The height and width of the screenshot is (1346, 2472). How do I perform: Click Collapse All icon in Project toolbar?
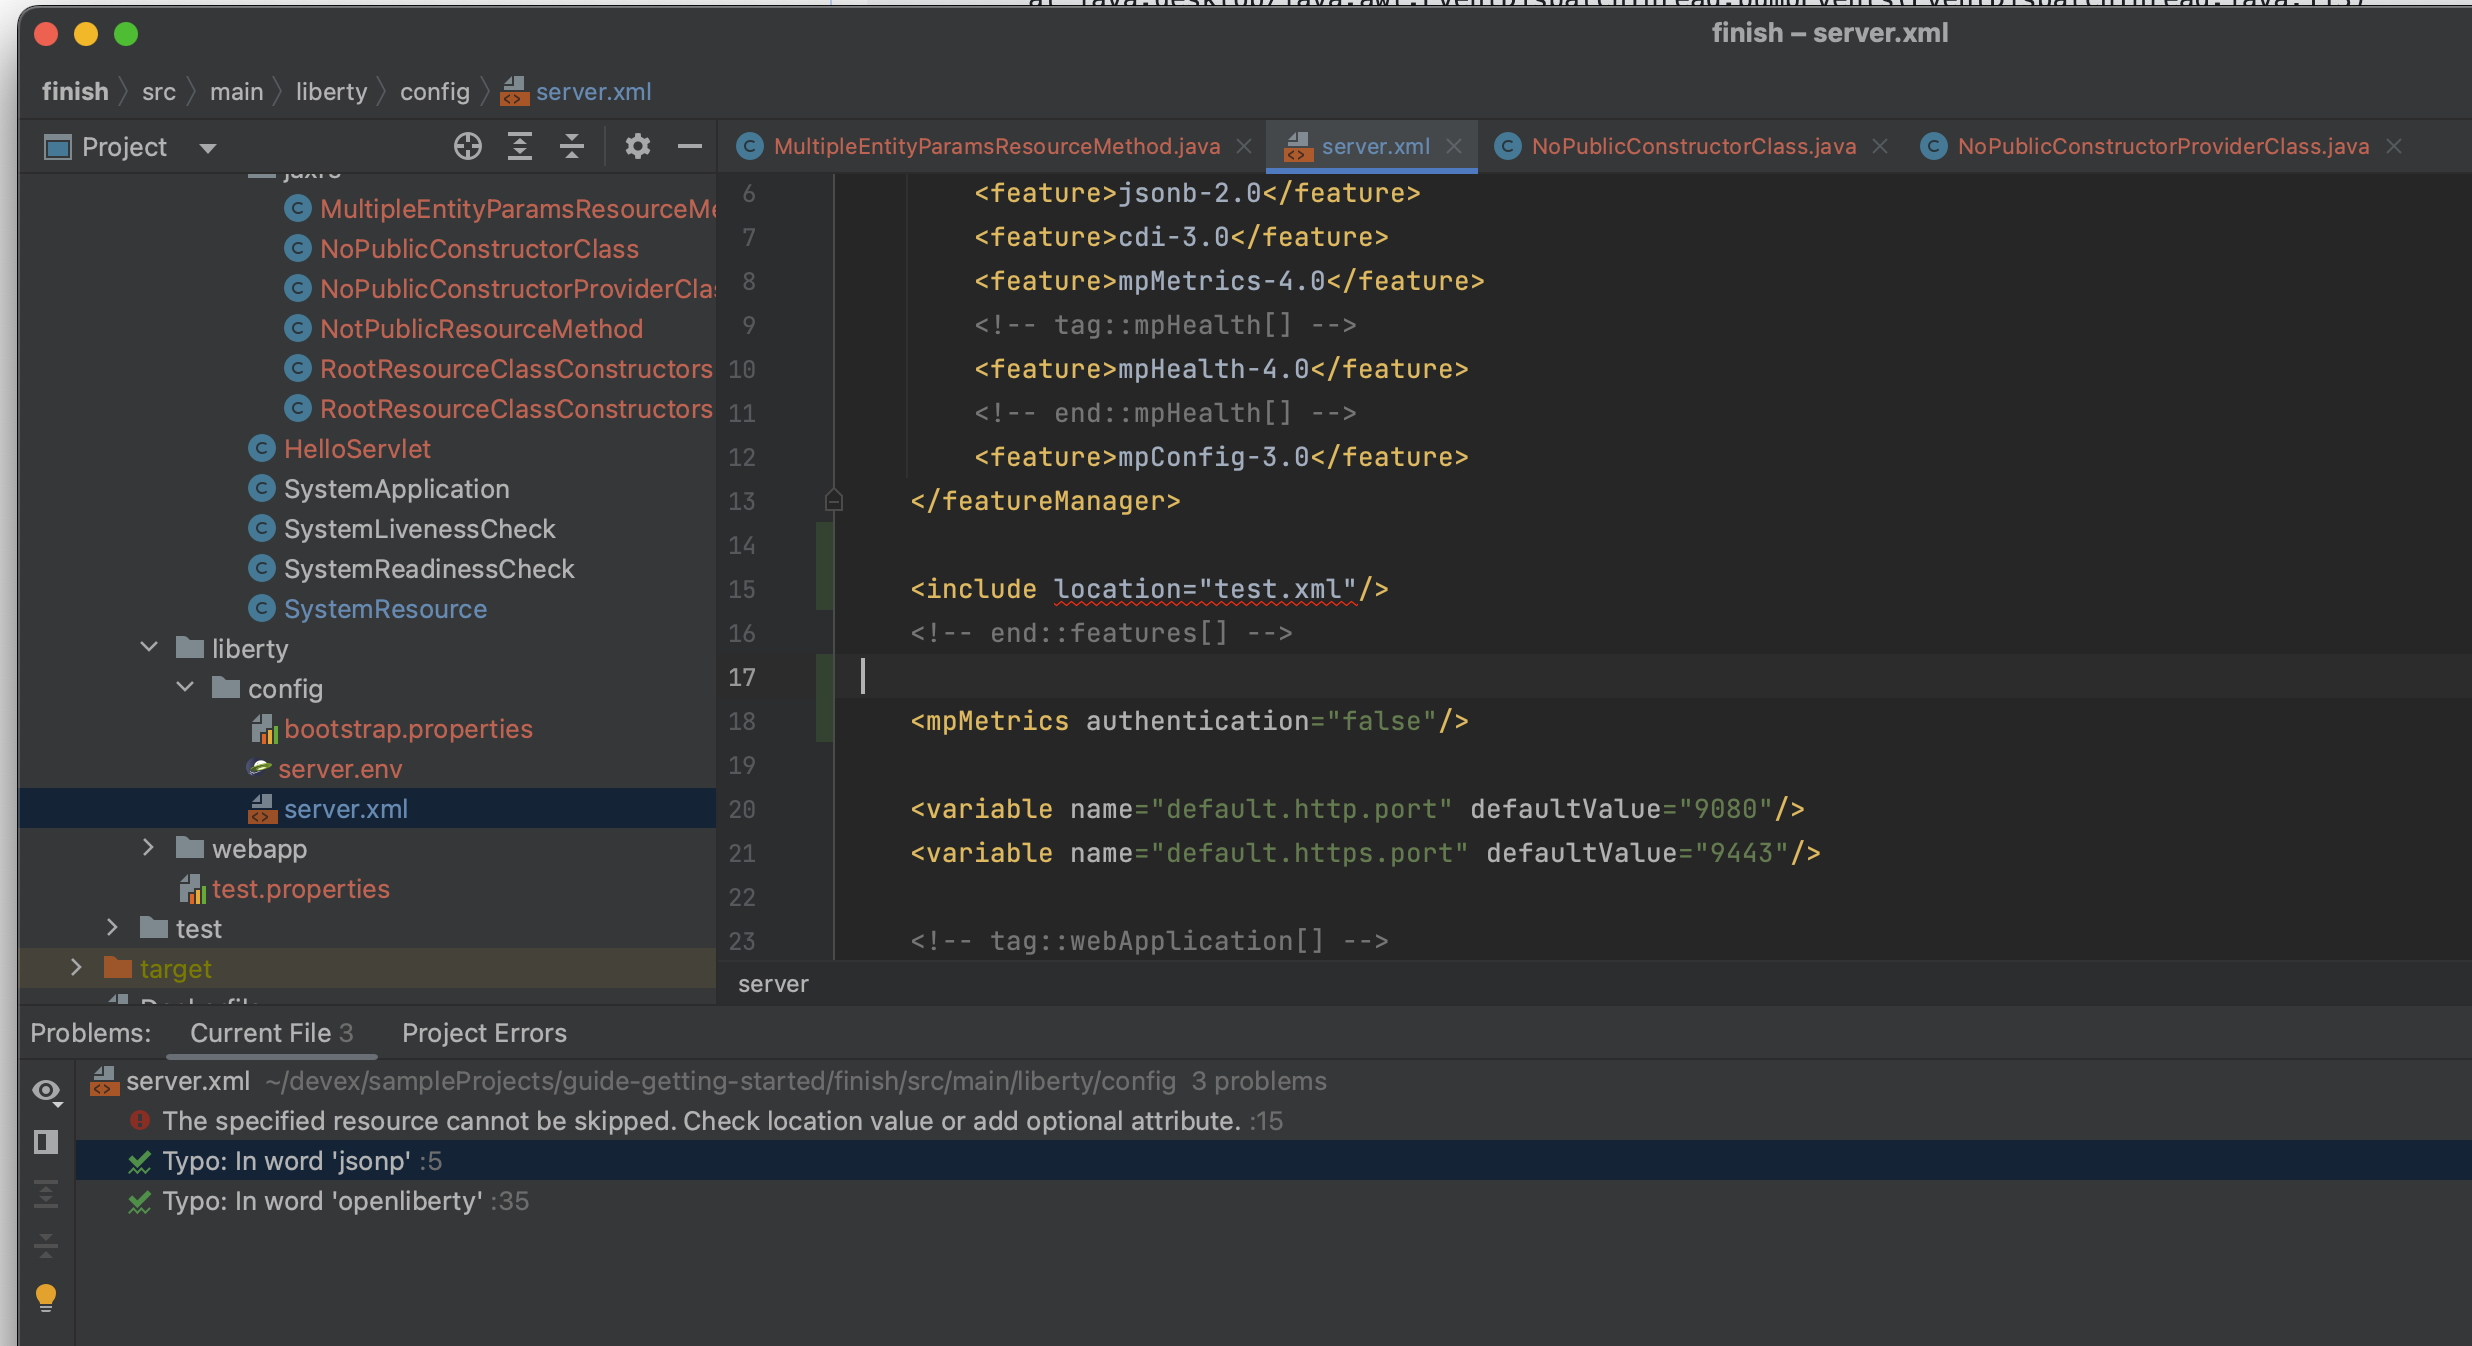(571, 147)
